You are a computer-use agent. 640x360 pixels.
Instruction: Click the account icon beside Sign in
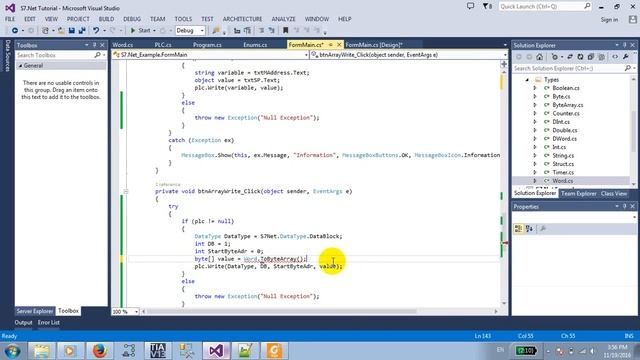pos(633,19)
